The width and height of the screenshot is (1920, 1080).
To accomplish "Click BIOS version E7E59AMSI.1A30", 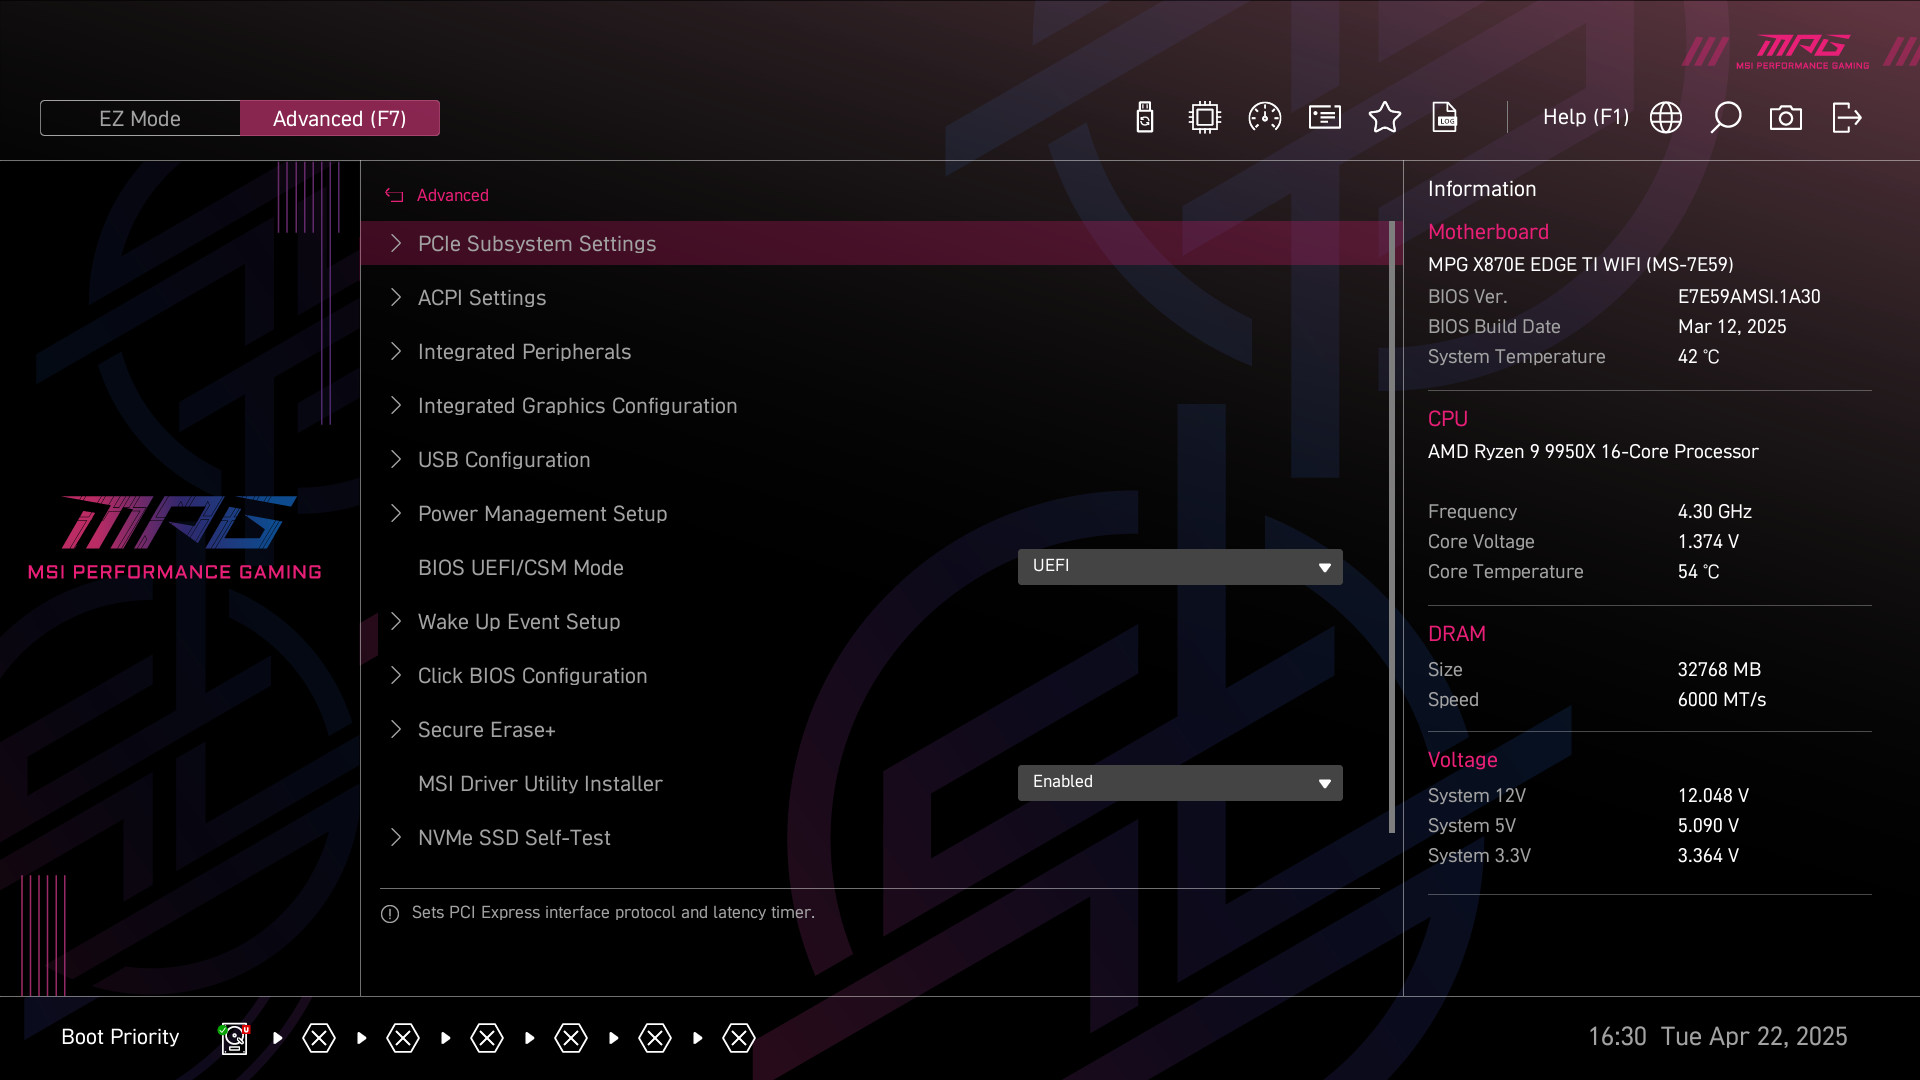I will click(1749, 297).
